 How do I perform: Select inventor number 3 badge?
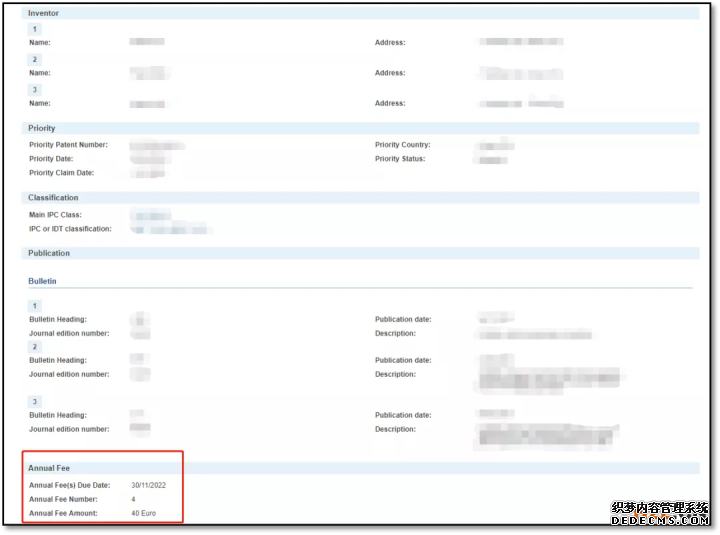[34, 90]
